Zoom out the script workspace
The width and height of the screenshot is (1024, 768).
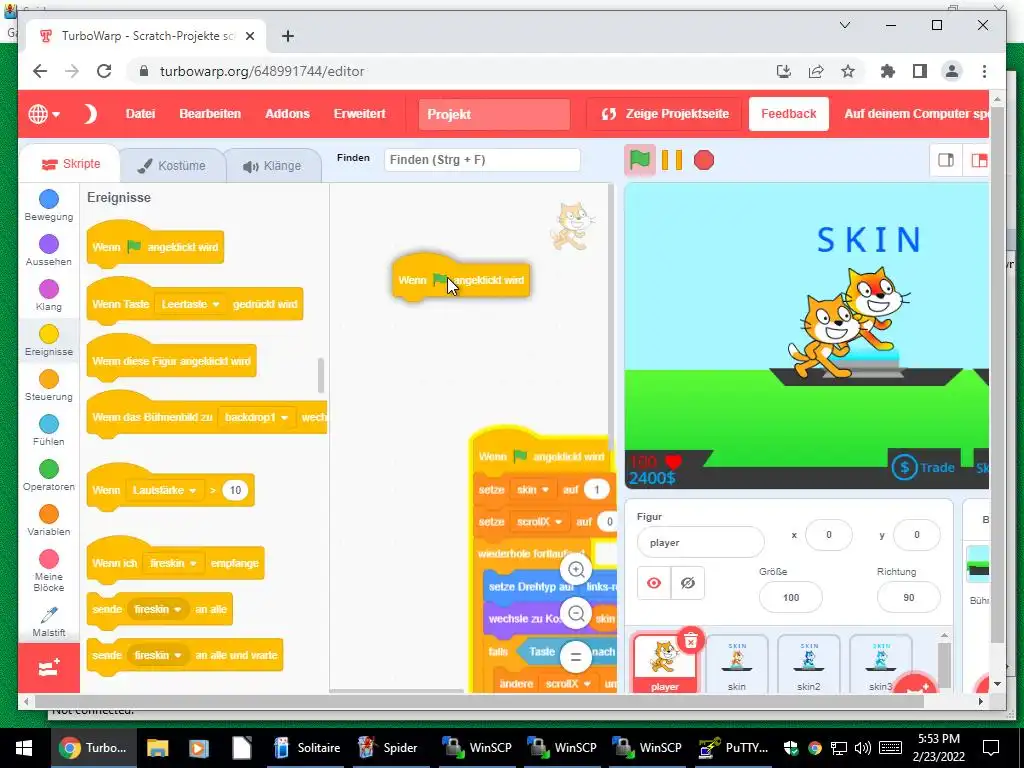click(x=576, y=613)
